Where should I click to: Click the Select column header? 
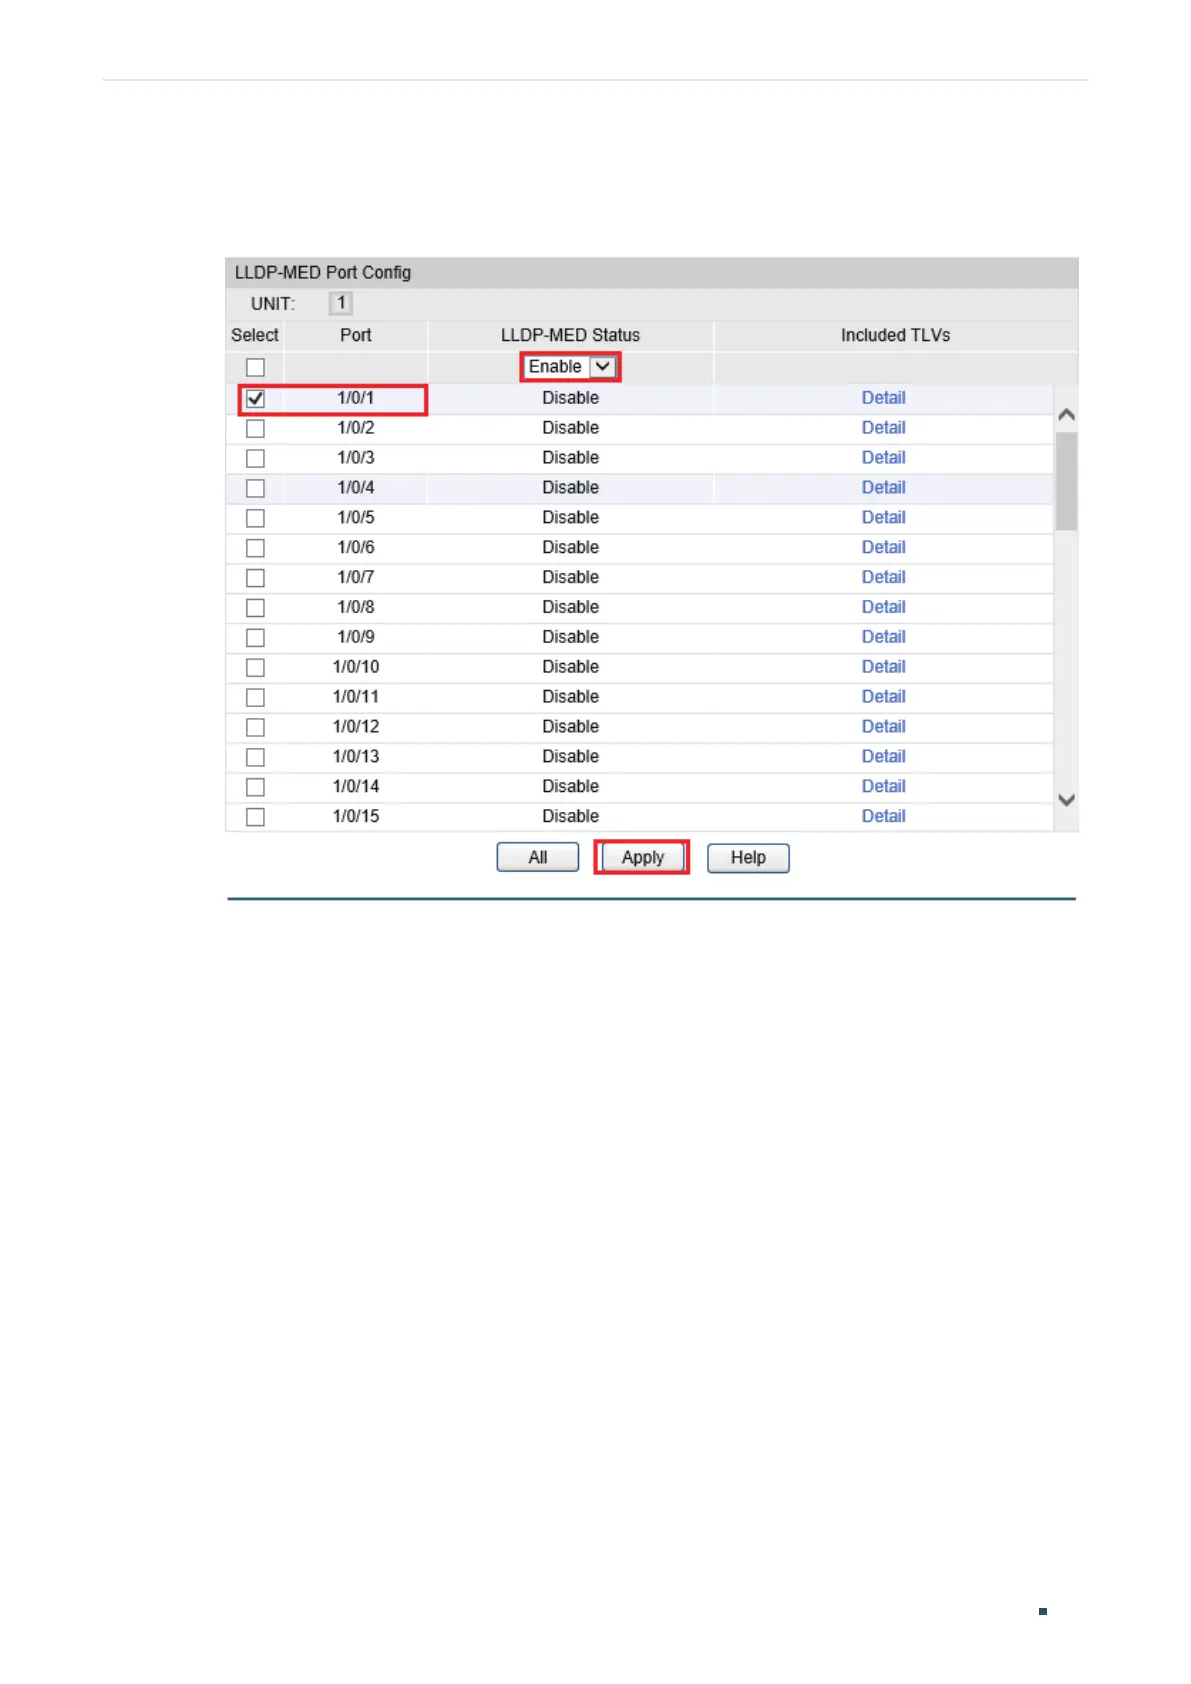[x=255, y=336]
